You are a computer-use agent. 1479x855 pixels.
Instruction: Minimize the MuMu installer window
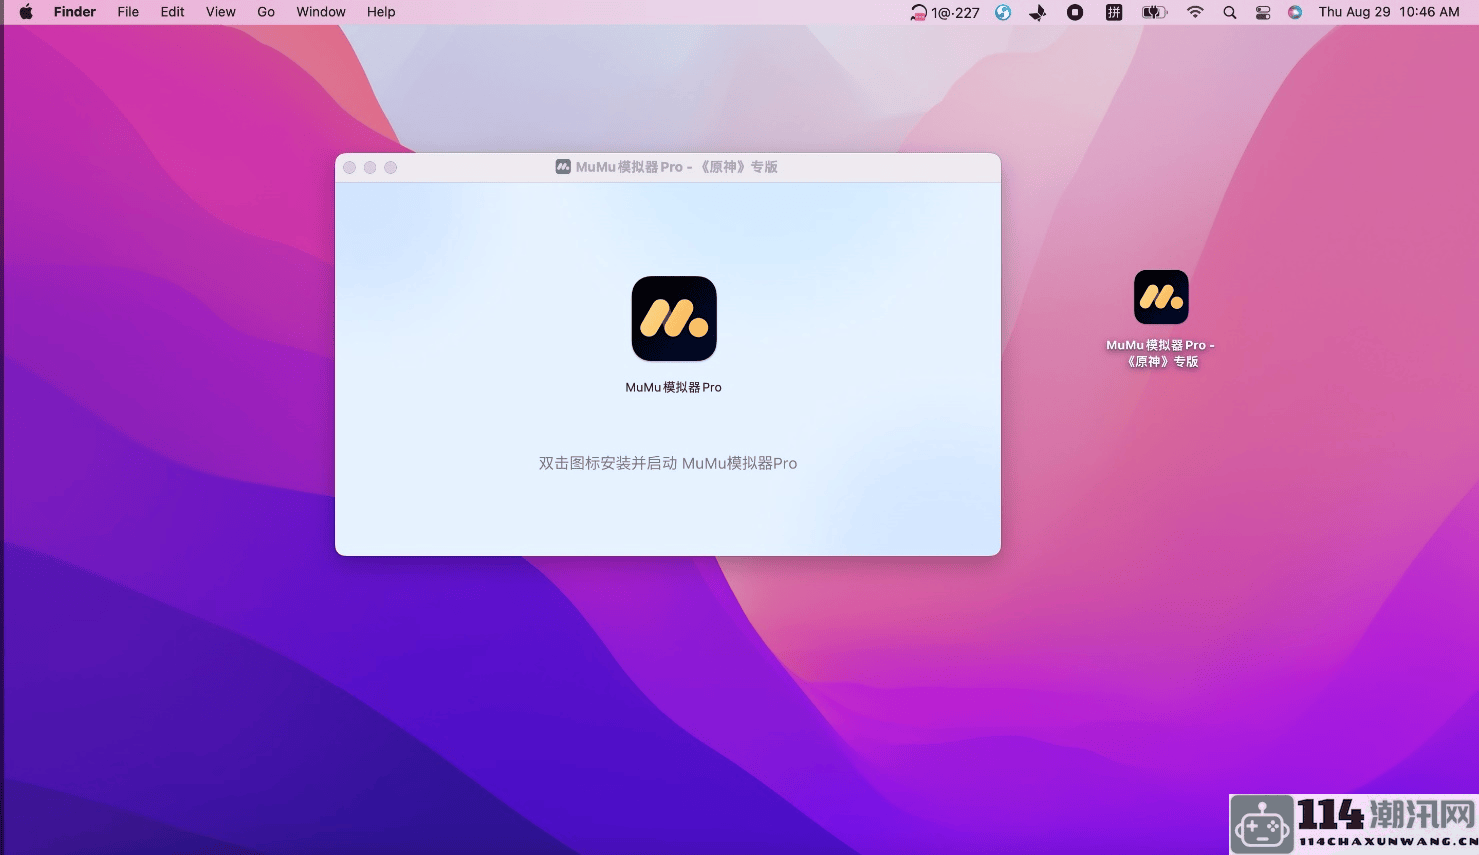(x=370, y=167)
